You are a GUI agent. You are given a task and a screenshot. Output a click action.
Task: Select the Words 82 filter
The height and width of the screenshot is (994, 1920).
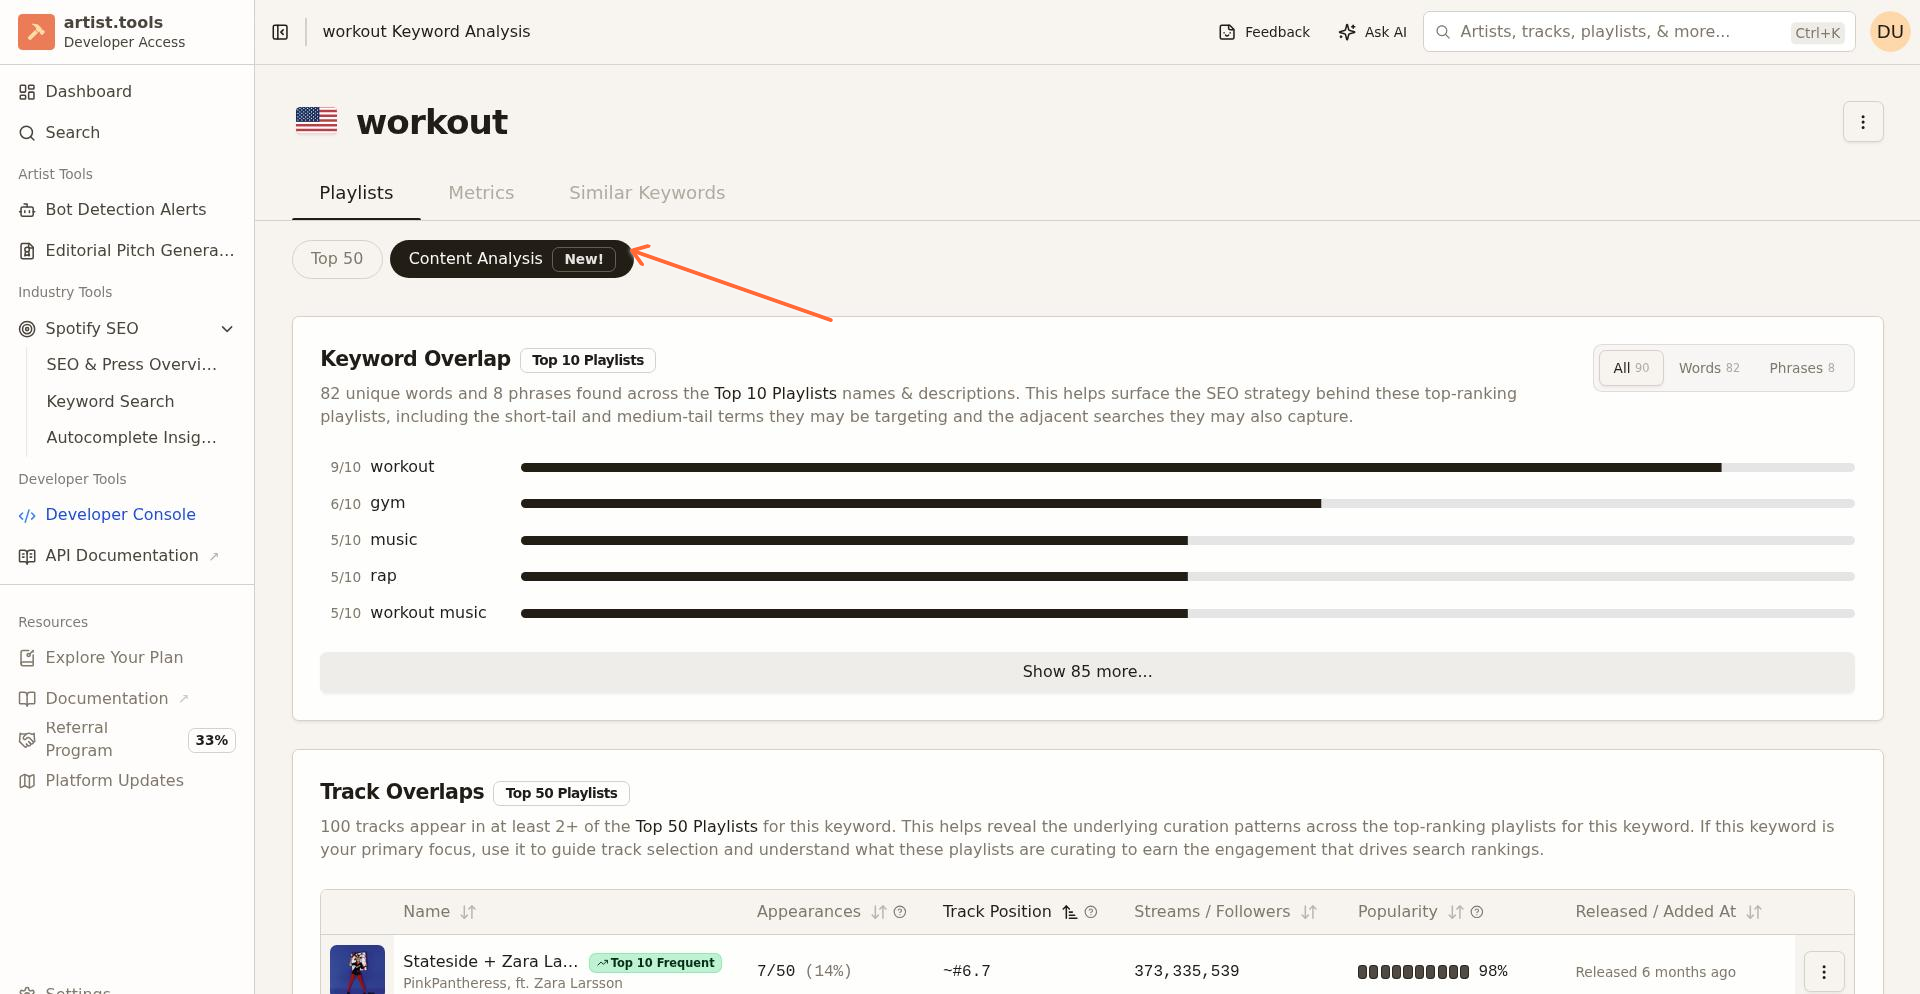[x=1708, y=368]
